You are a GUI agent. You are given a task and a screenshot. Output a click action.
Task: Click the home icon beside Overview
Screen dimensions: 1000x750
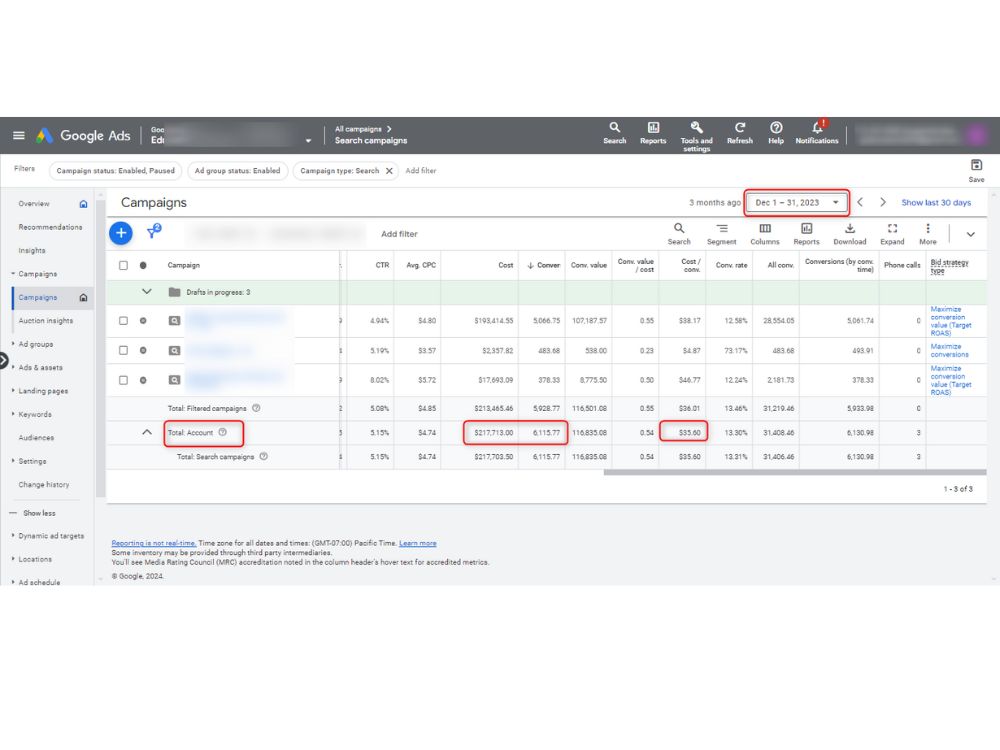[84, 204]
